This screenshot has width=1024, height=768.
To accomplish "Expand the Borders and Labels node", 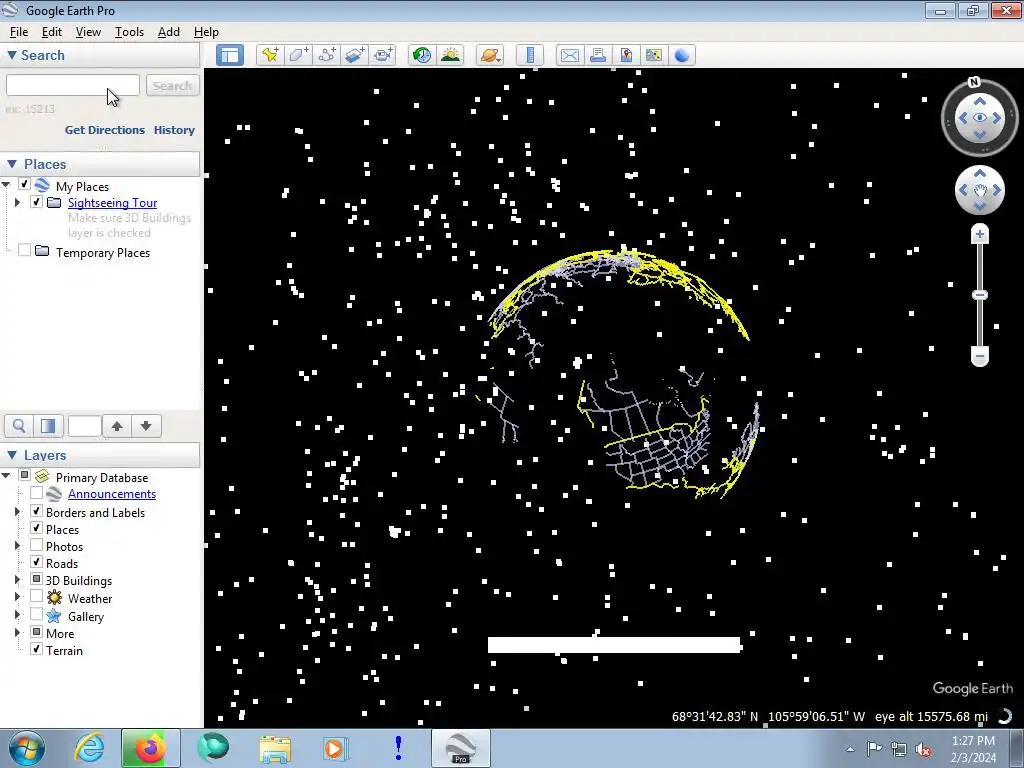I will [18, 512].
